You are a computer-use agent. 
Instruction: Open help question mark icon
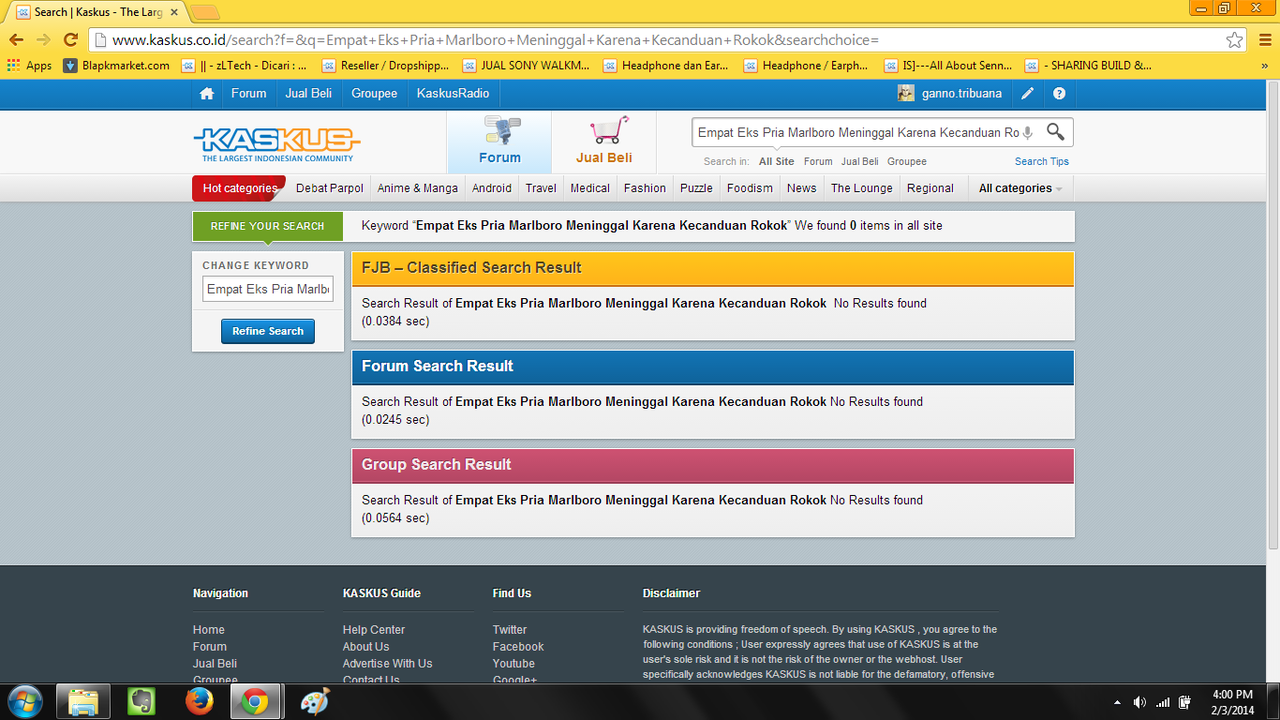coord(1059,93)
